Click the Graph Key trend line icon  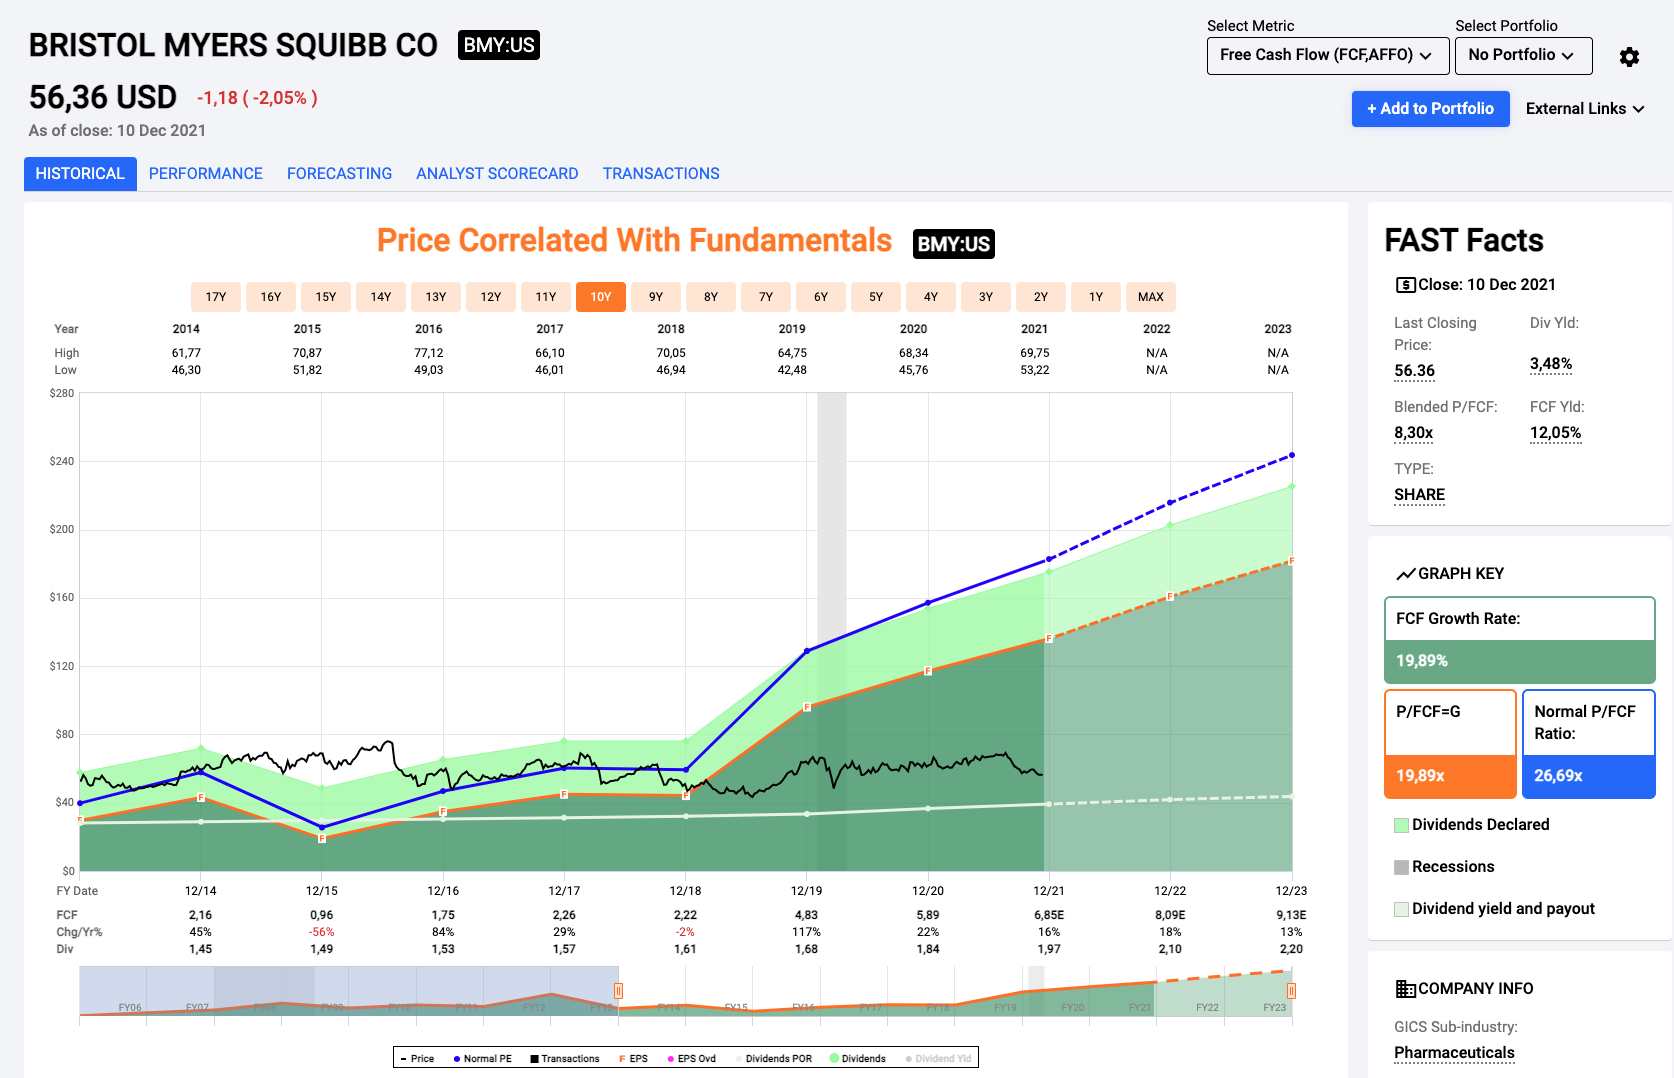[x=1405, y=574]
